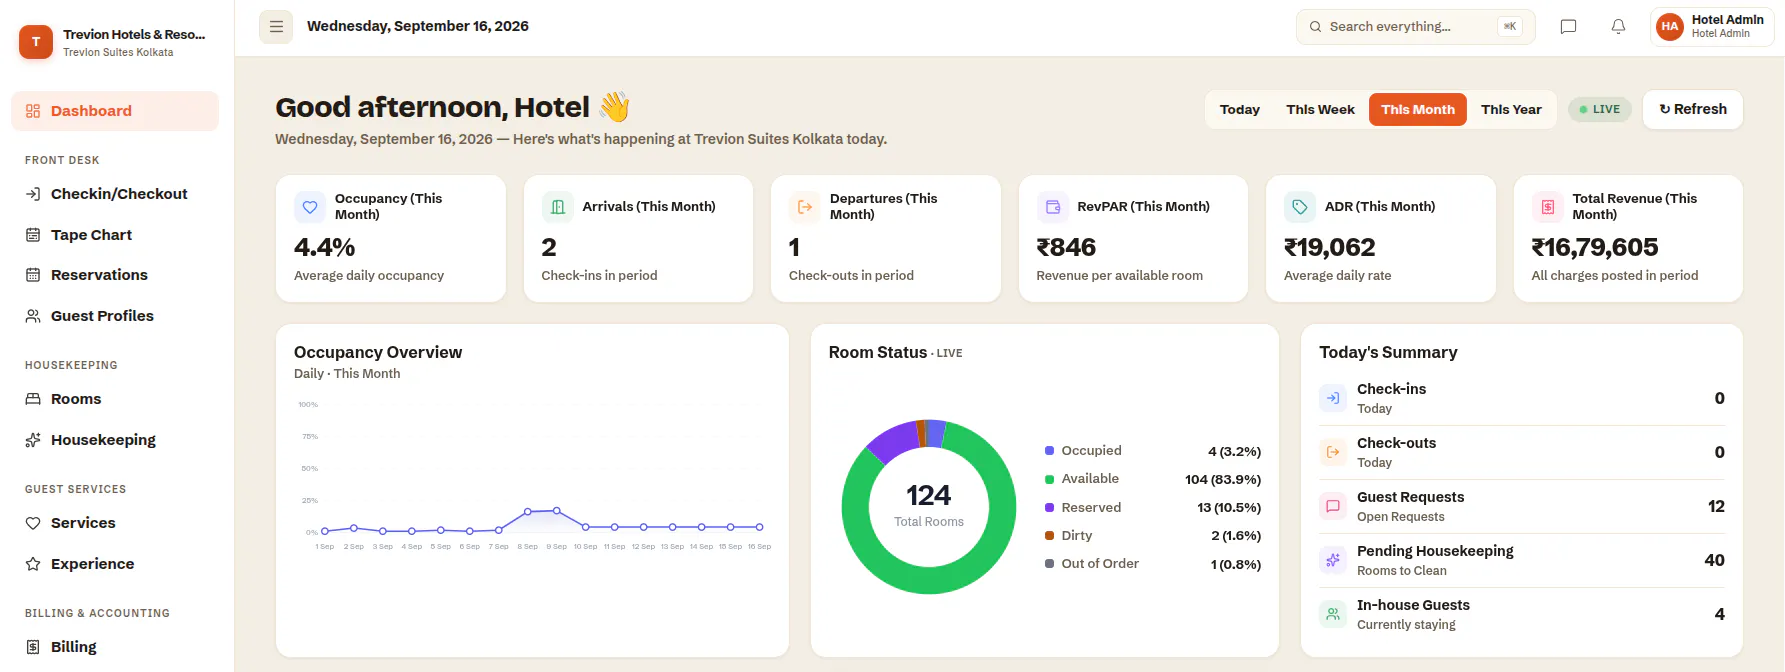This screenshot has width=1785, height=672.
Task: Open Checkin/Checkout in the sidebar
Action: [115, 194]
